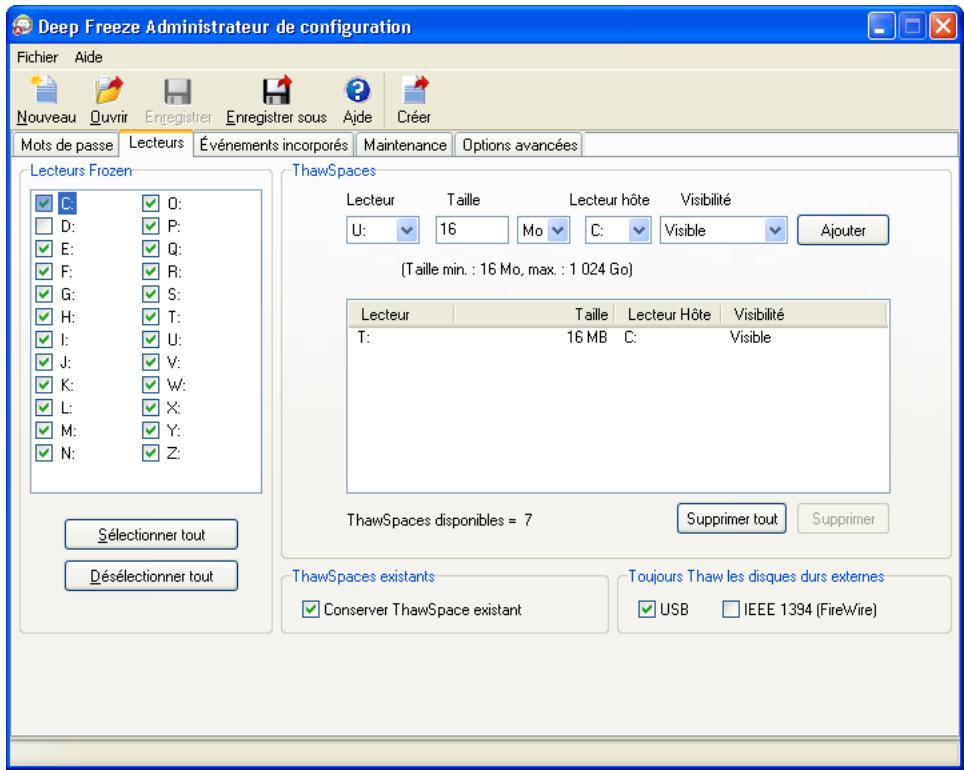Viewport: 964px width, 770px height.
Task: Enable IEEE 1394 (FireWire) checkbox
Action: (731, 609)
